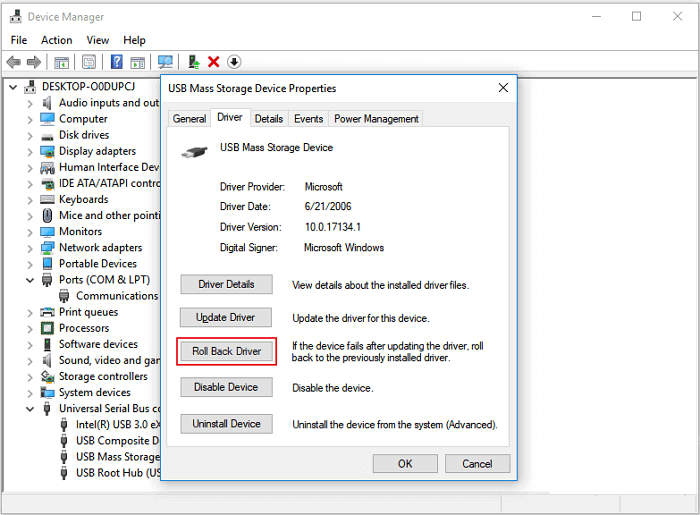Expand the Display adapters node
The image size is (700, 515).
[30, 152]
